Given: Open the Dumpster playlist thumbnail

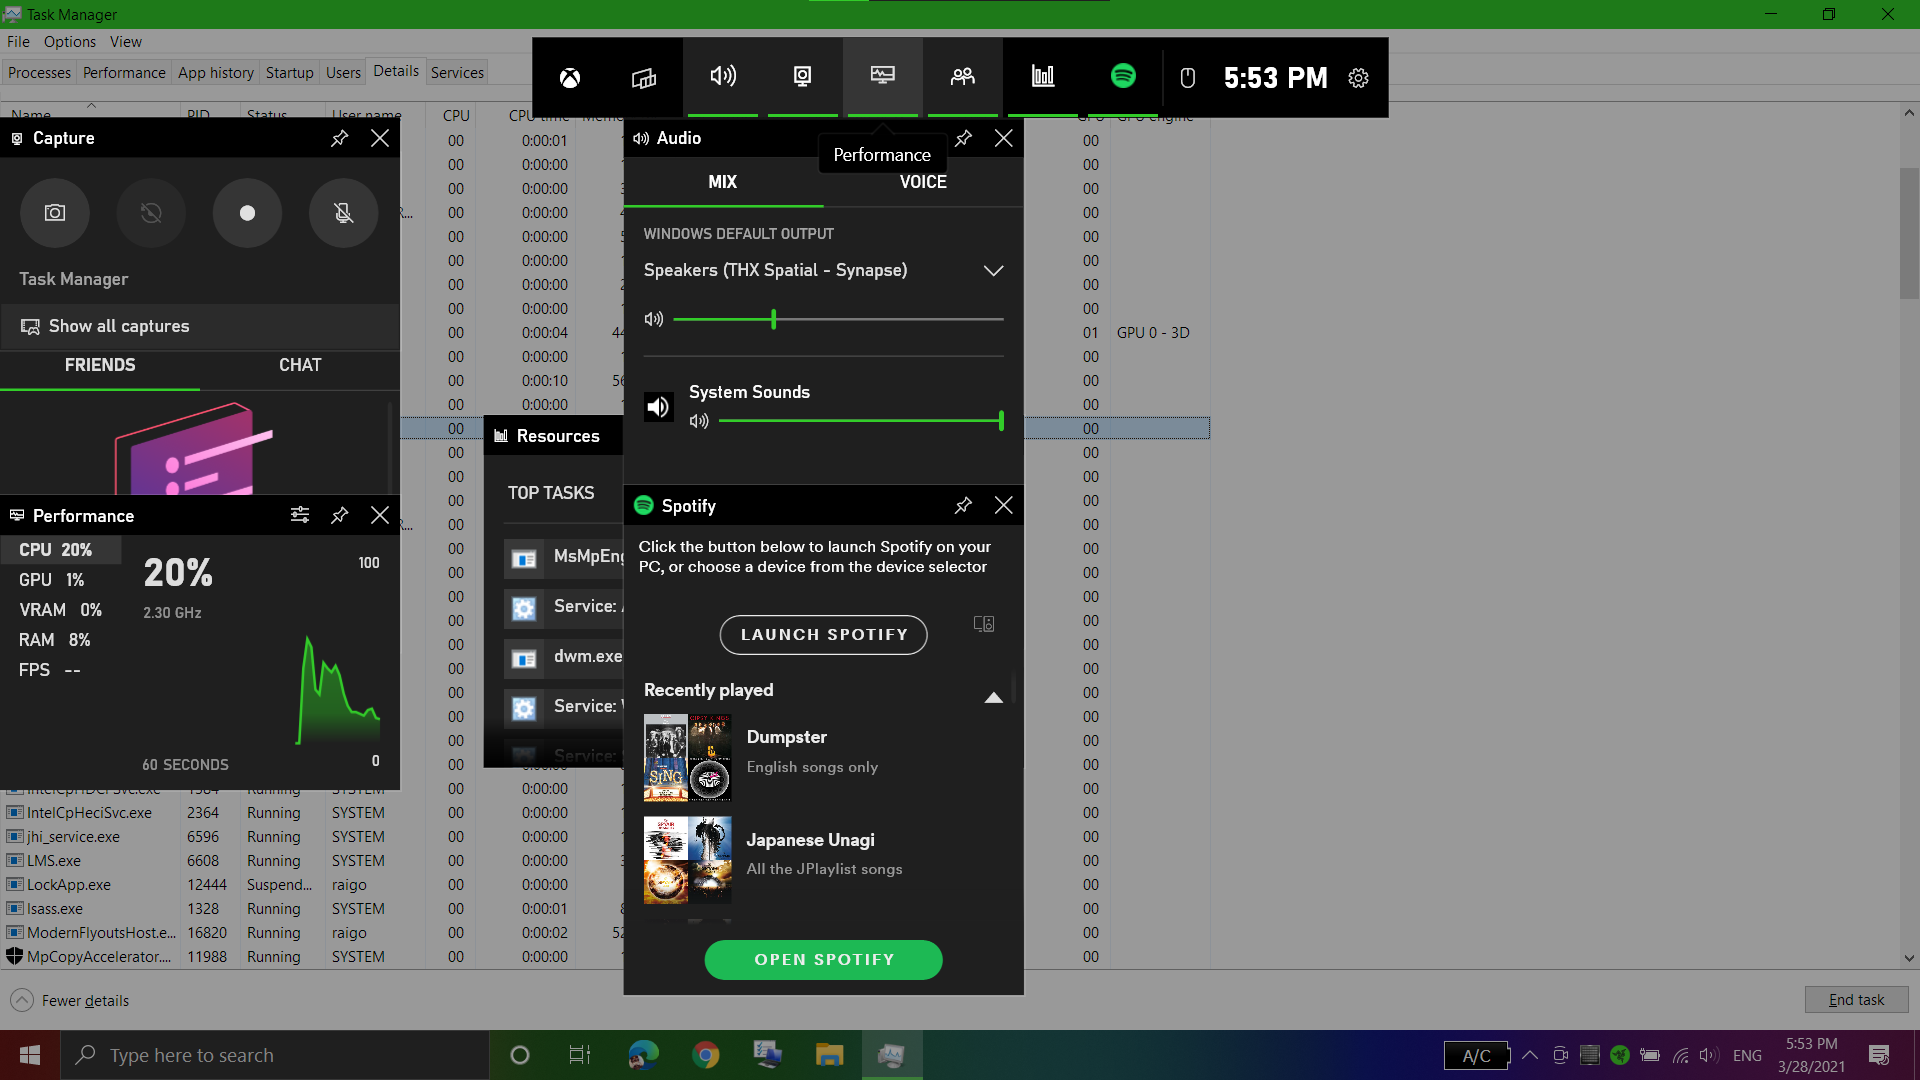Looking at the screenshot, I should tap(688, 757).
